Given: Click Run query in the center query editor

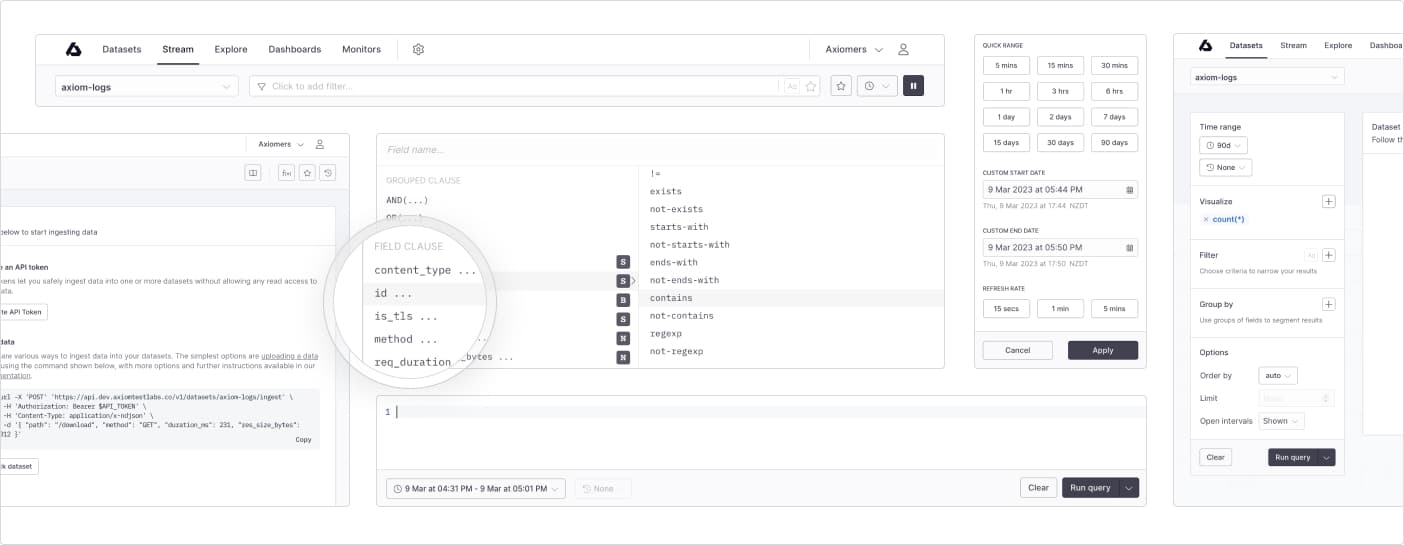Looking at the screenshot, I should pos(1090,488).
